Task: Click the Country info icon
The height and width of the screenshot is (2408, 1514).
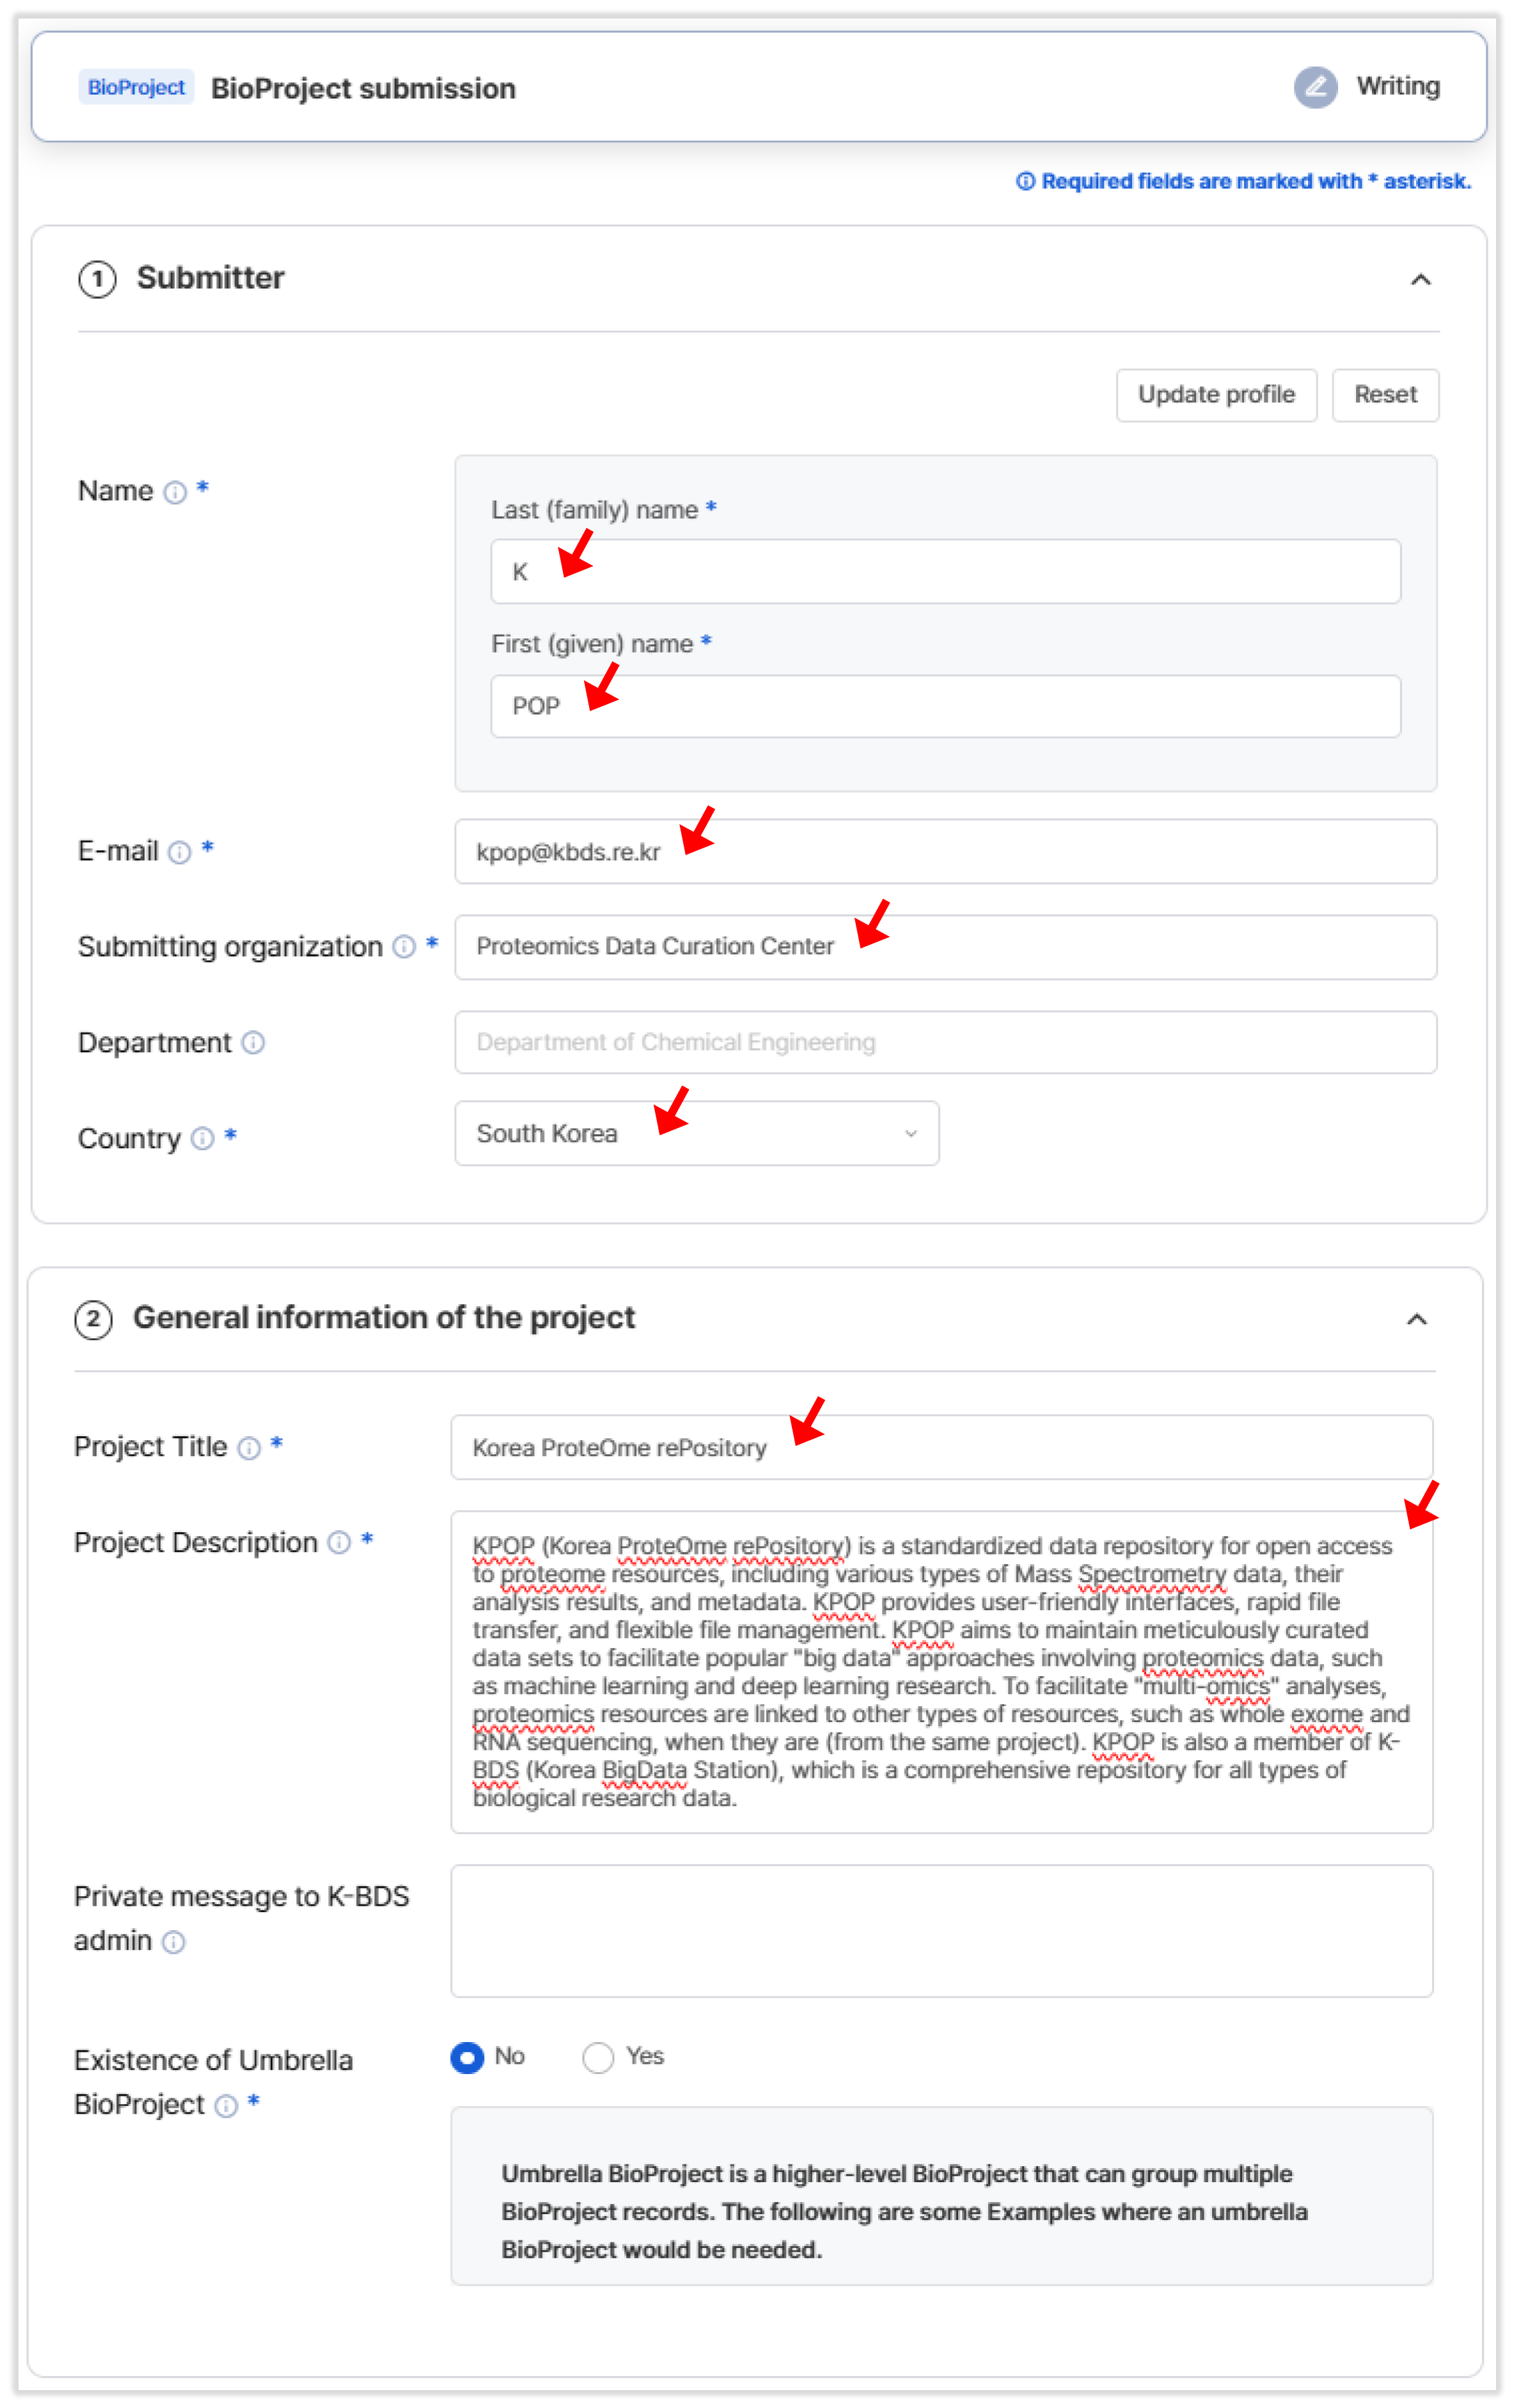Action: click(x=202, y=1138)
